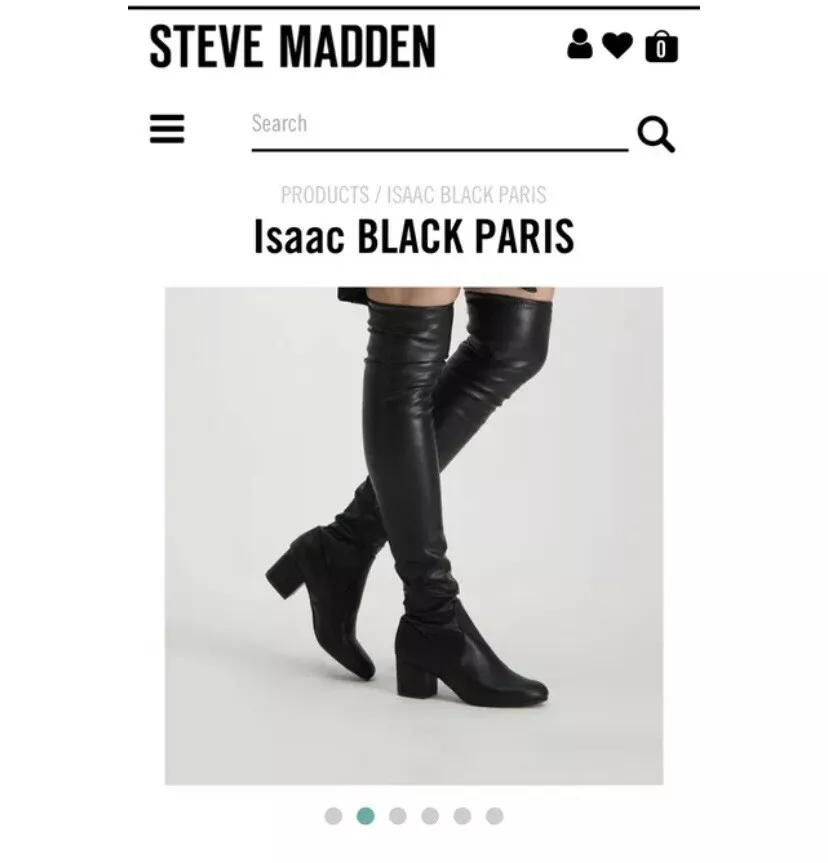Viewport: 828px width, 863px height.
Task: Open the shopping bag icon
Action: (661, 46)
